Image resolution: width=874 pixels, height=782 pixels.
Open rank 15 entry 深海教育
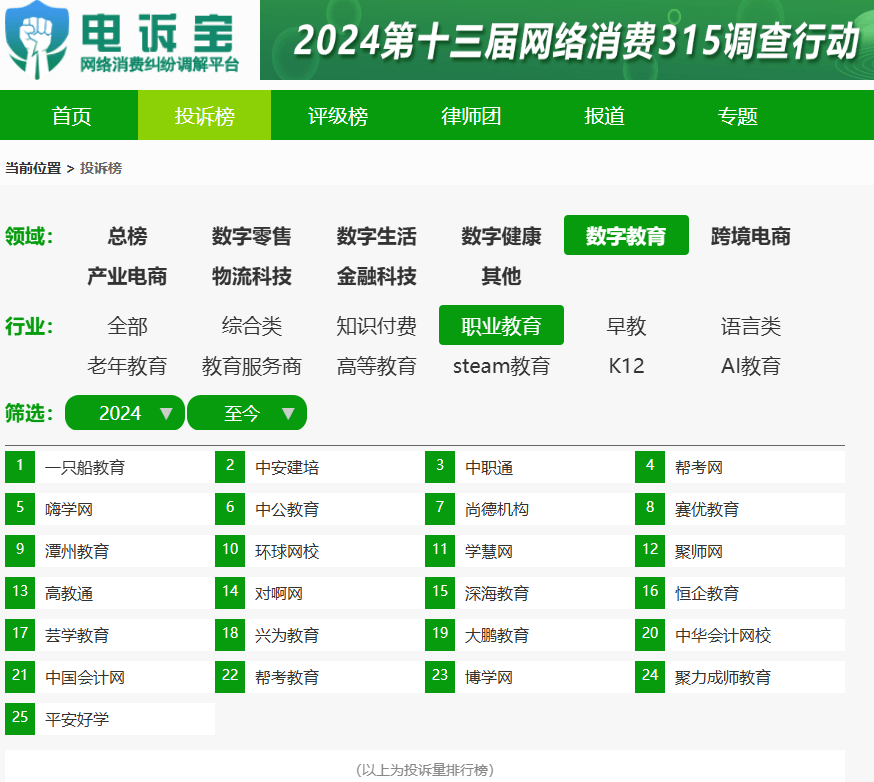click(x=530, y=593)
